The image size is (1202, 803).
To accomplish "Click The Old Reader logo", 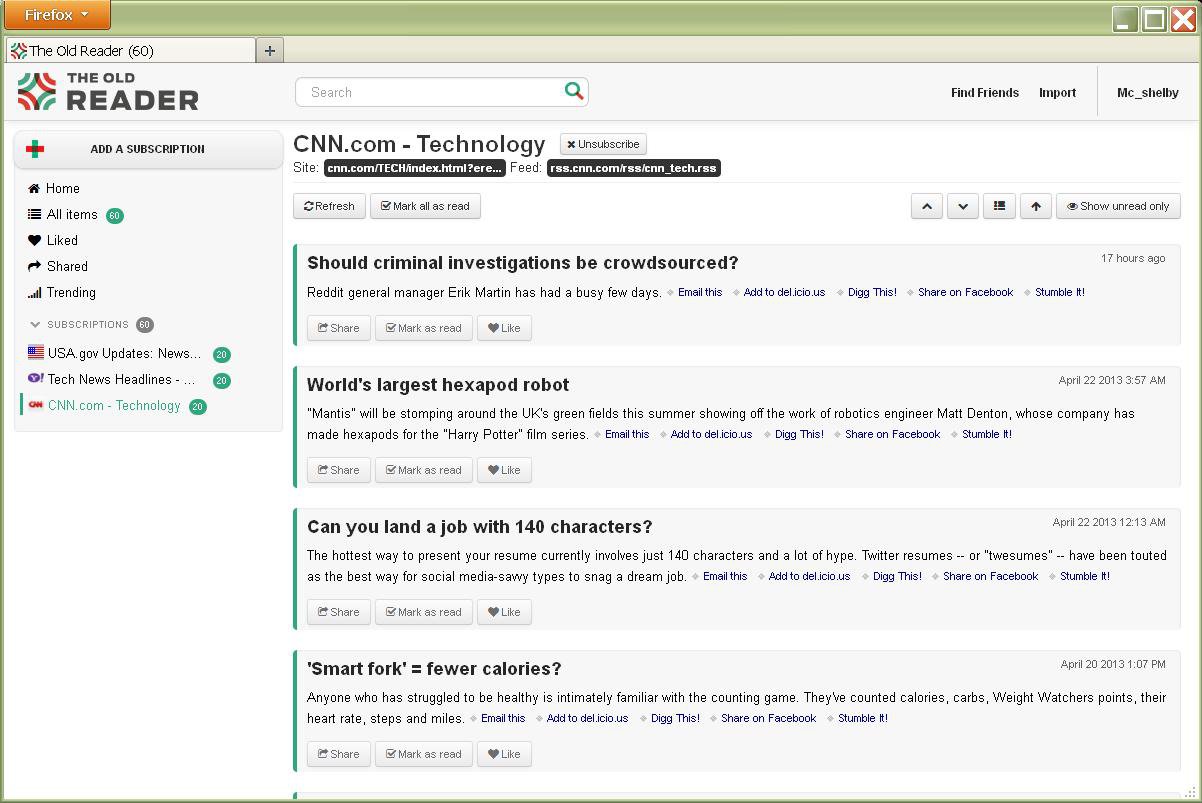I will (108, 92).
